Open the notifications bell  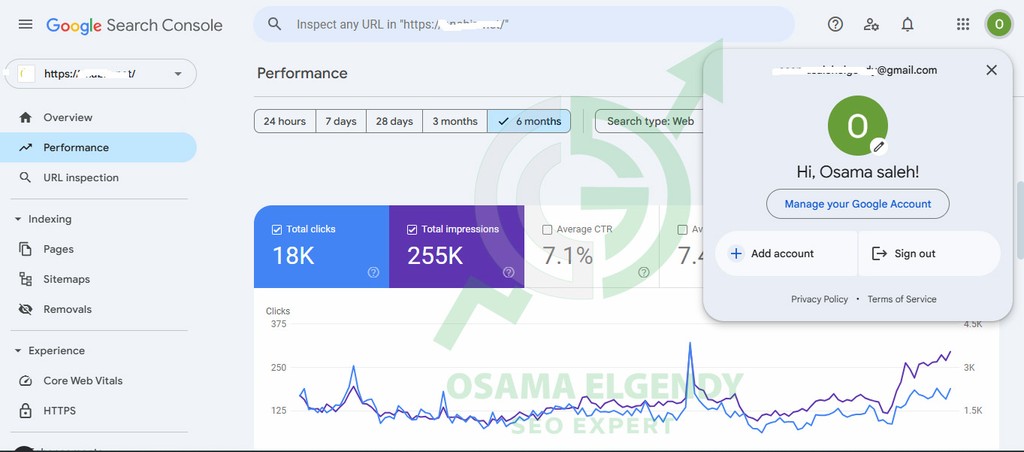pos(907,24)
